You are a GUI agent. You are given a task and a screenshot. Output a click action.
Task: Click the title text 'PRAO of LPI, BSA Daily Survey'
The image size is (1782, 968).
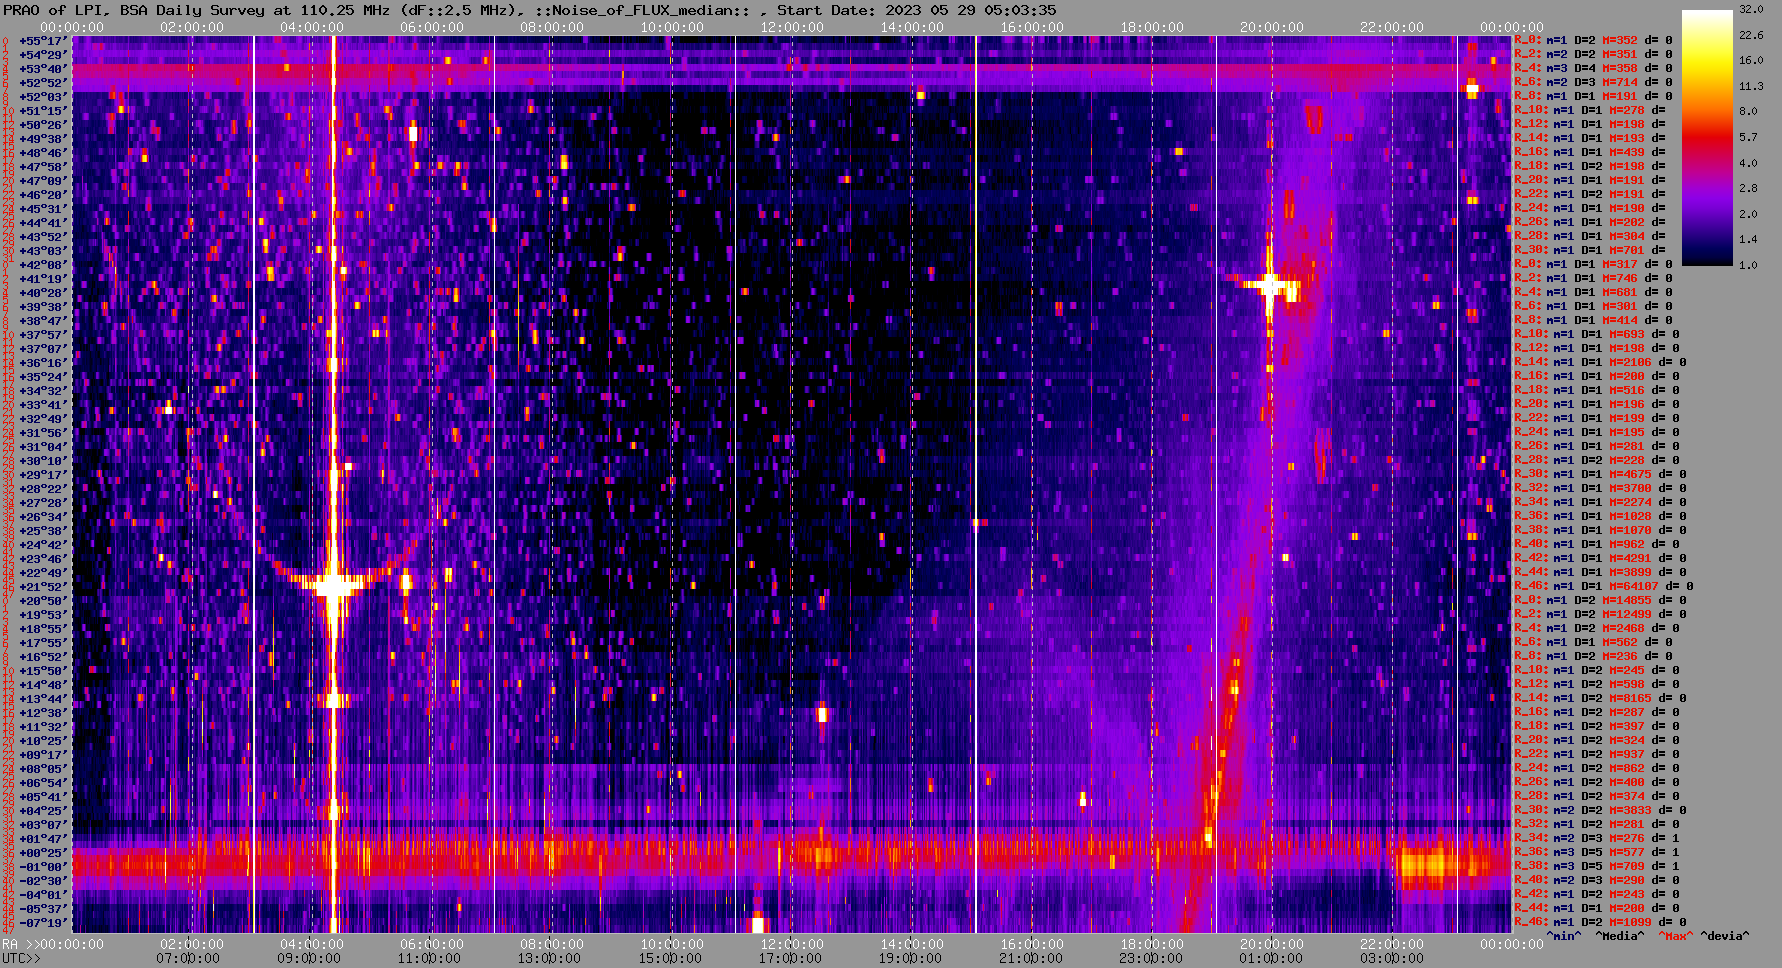tap(134, 10)
